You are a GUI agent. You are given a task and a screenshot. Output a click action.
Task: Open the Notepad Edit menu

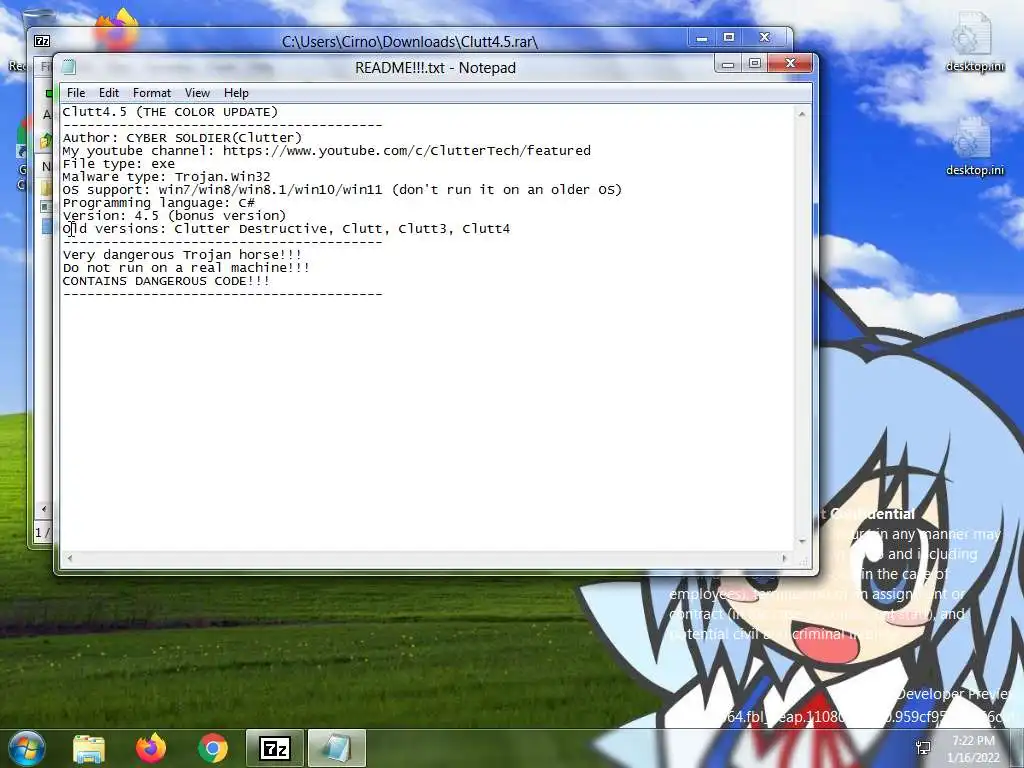108,93
